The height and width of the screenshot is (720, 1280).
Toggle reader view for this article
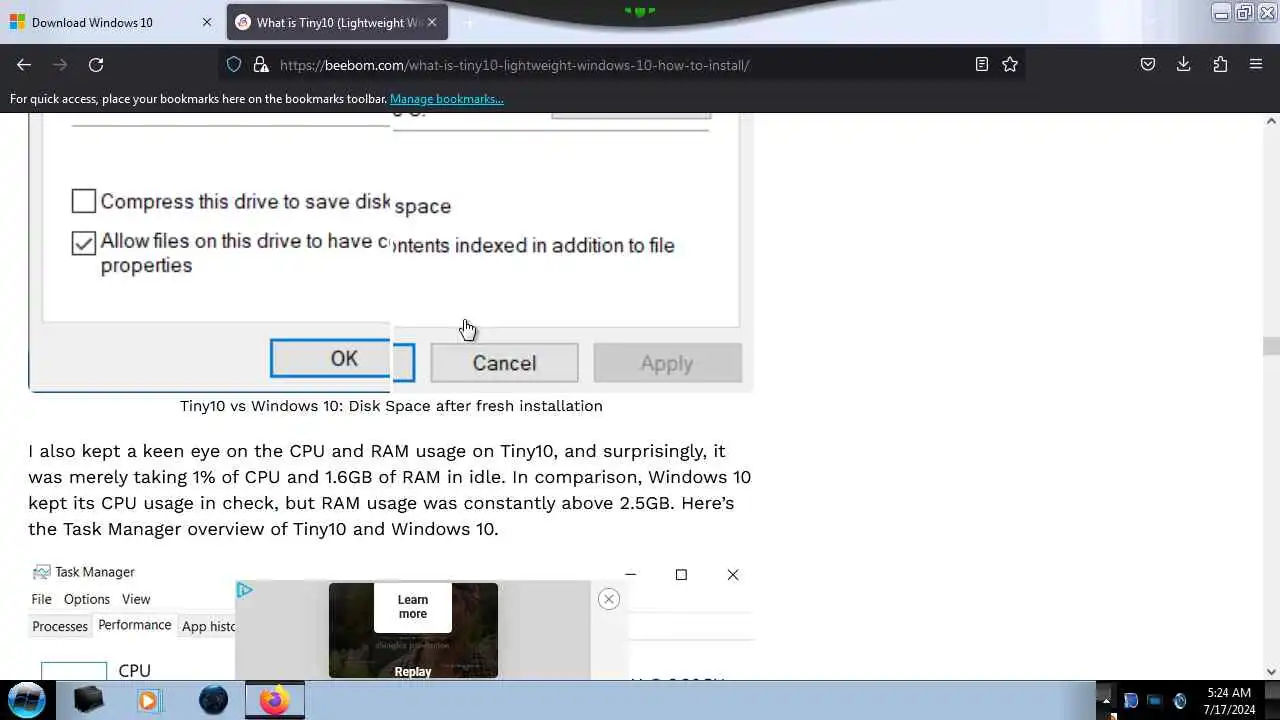pos(982,64)
